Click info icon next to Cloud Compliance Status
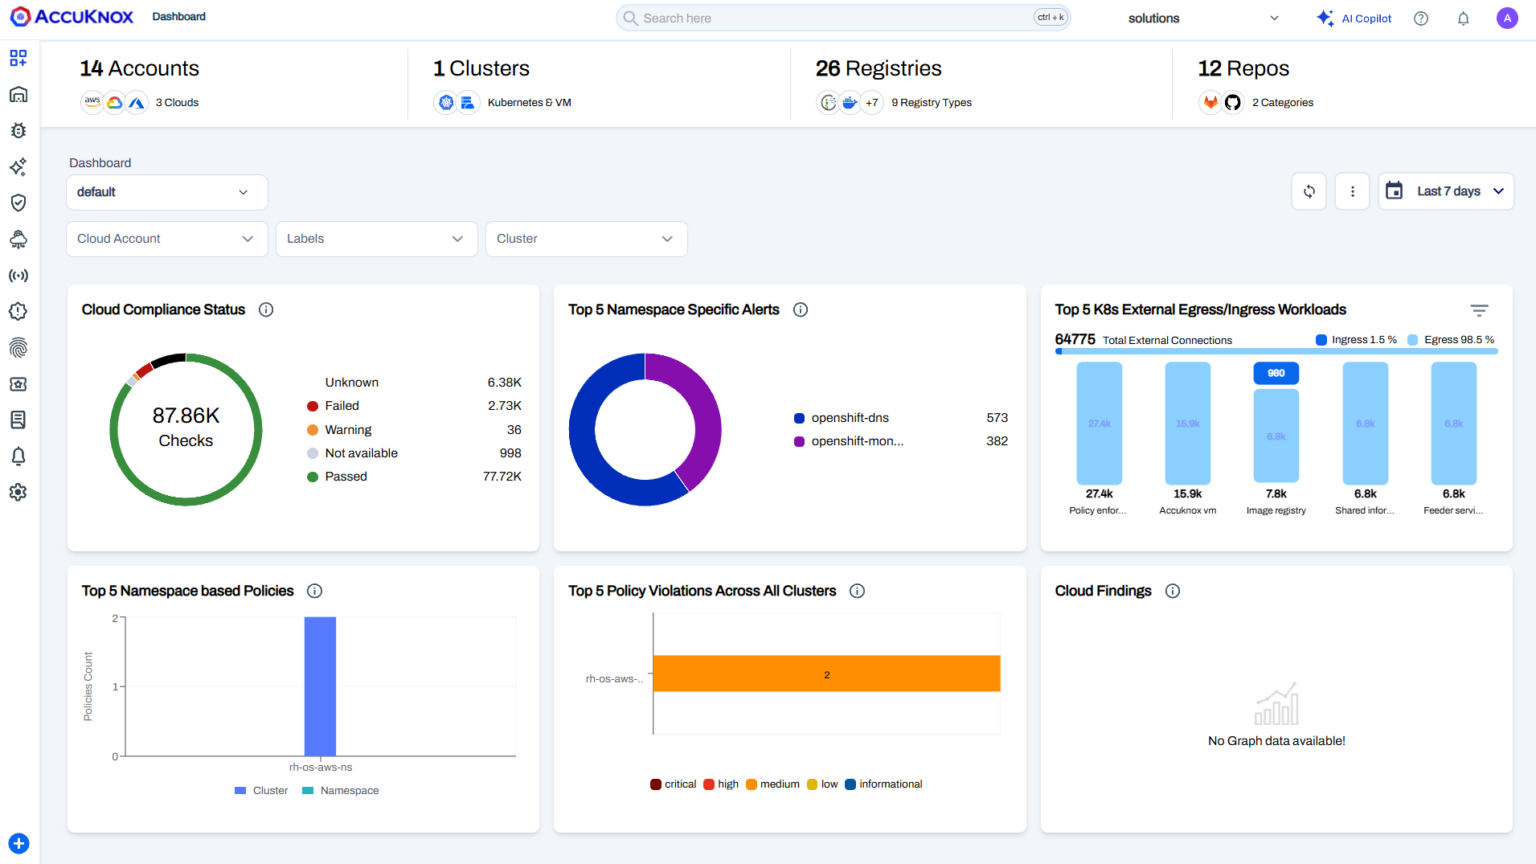Screen dimensions: 1536x864 click(266, 310)
